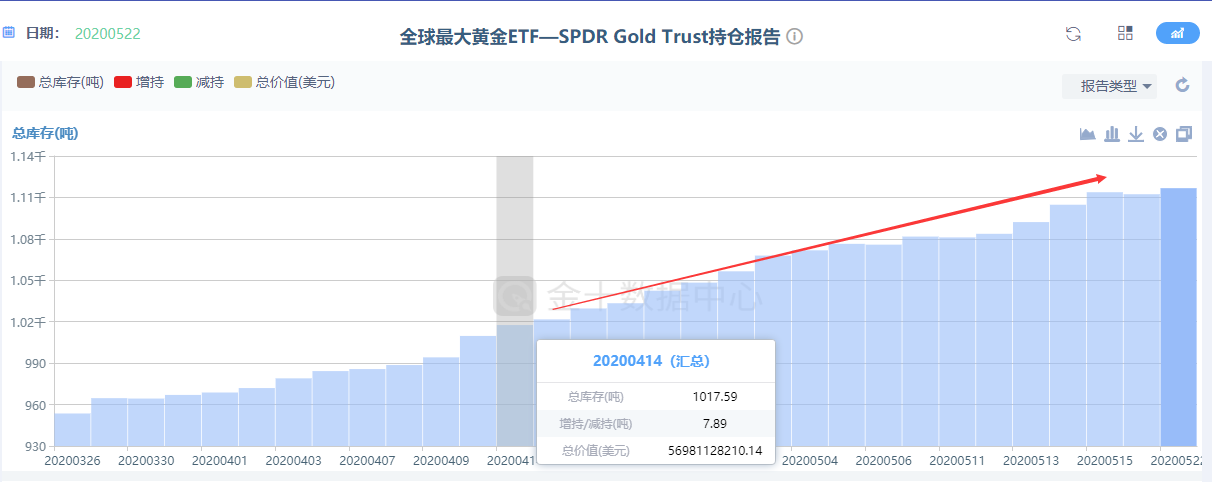Click the tooltip value 1017.59
Image resolution: width=1212 pixels, height=482 pixels.
(715, 396)
